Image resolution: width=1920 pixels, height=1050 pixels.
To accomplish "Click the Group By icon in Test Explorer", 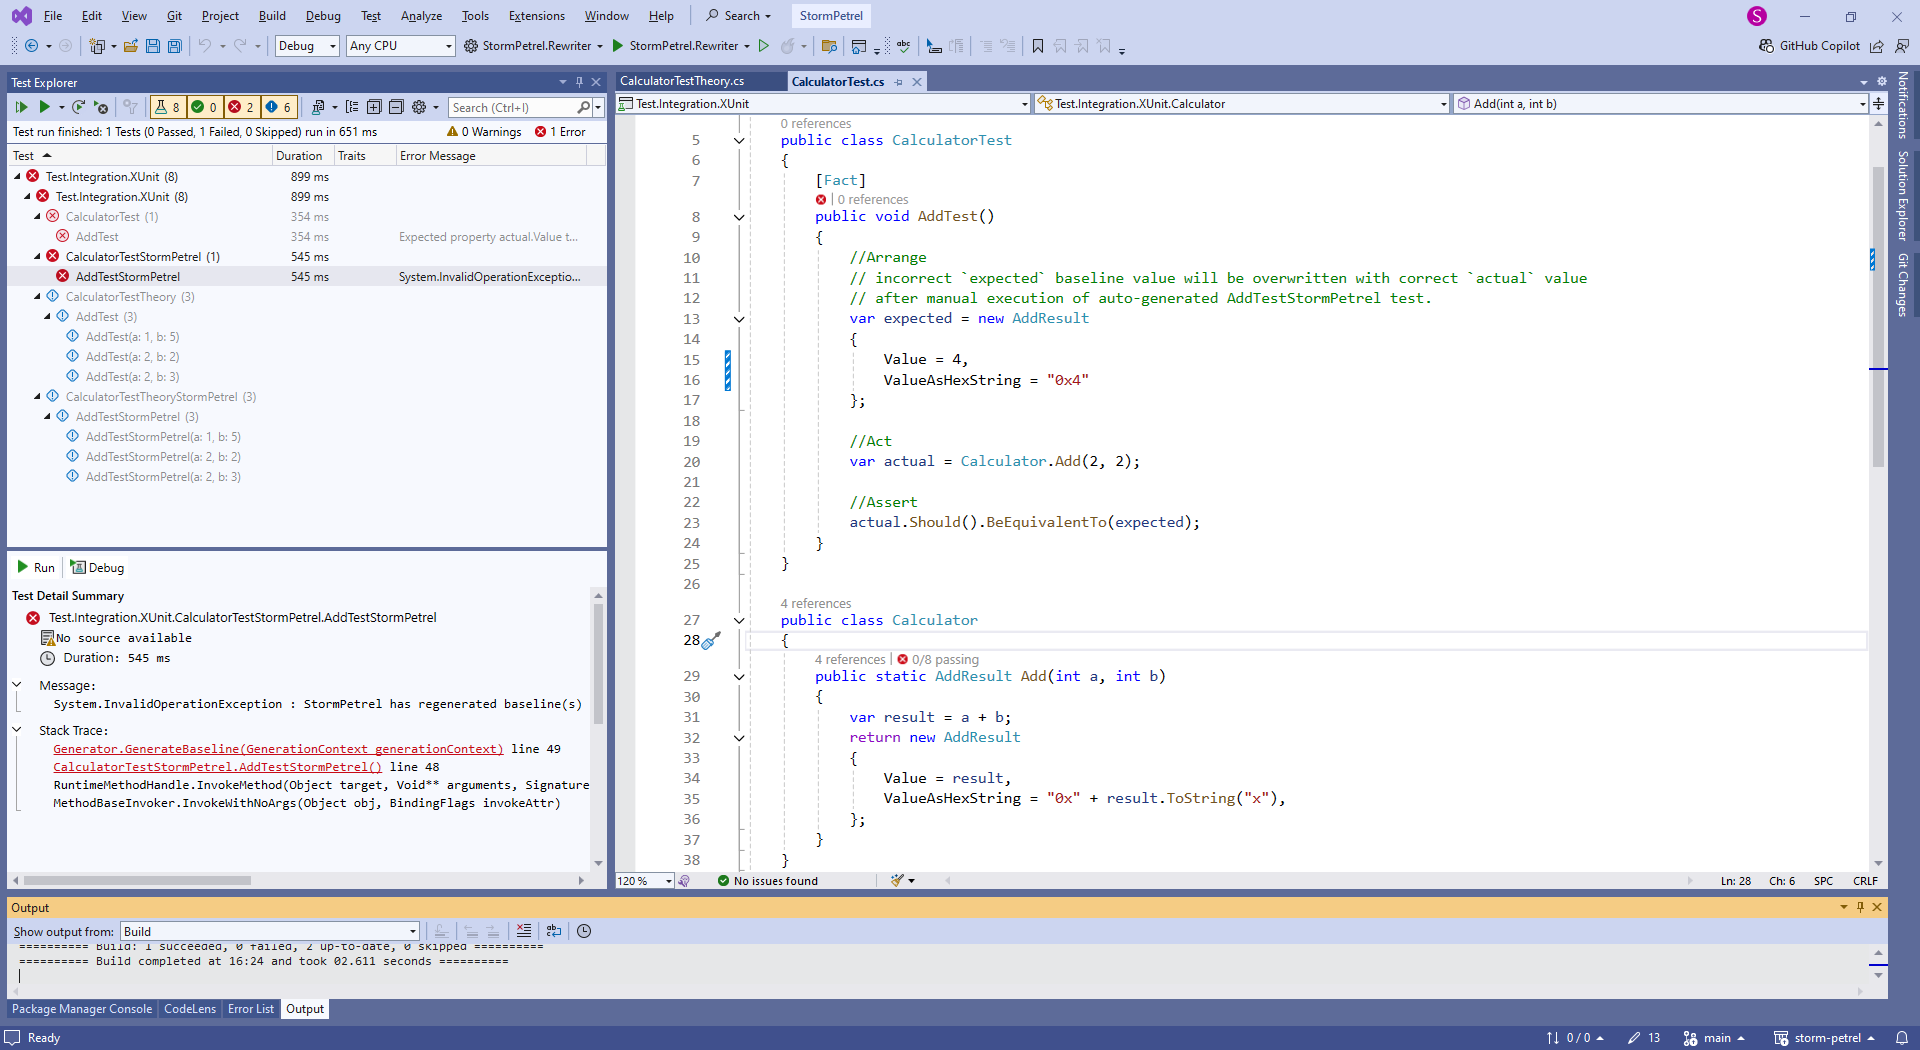I will point(352,107).
